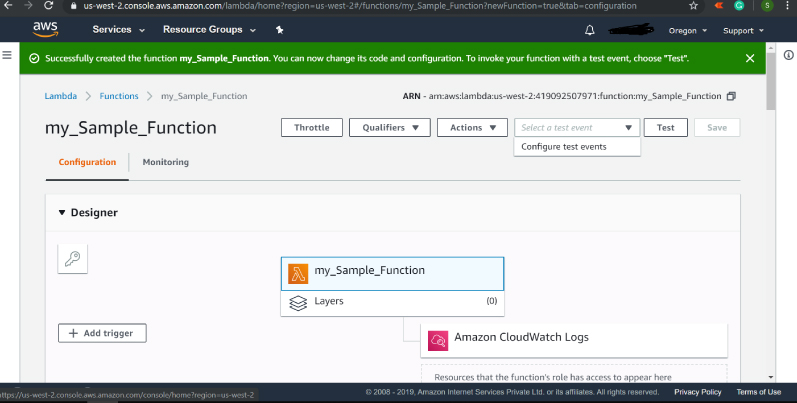Screen dimensions: 797x403
Task: Click the redacted account name menu
Action: coord(631,30)
